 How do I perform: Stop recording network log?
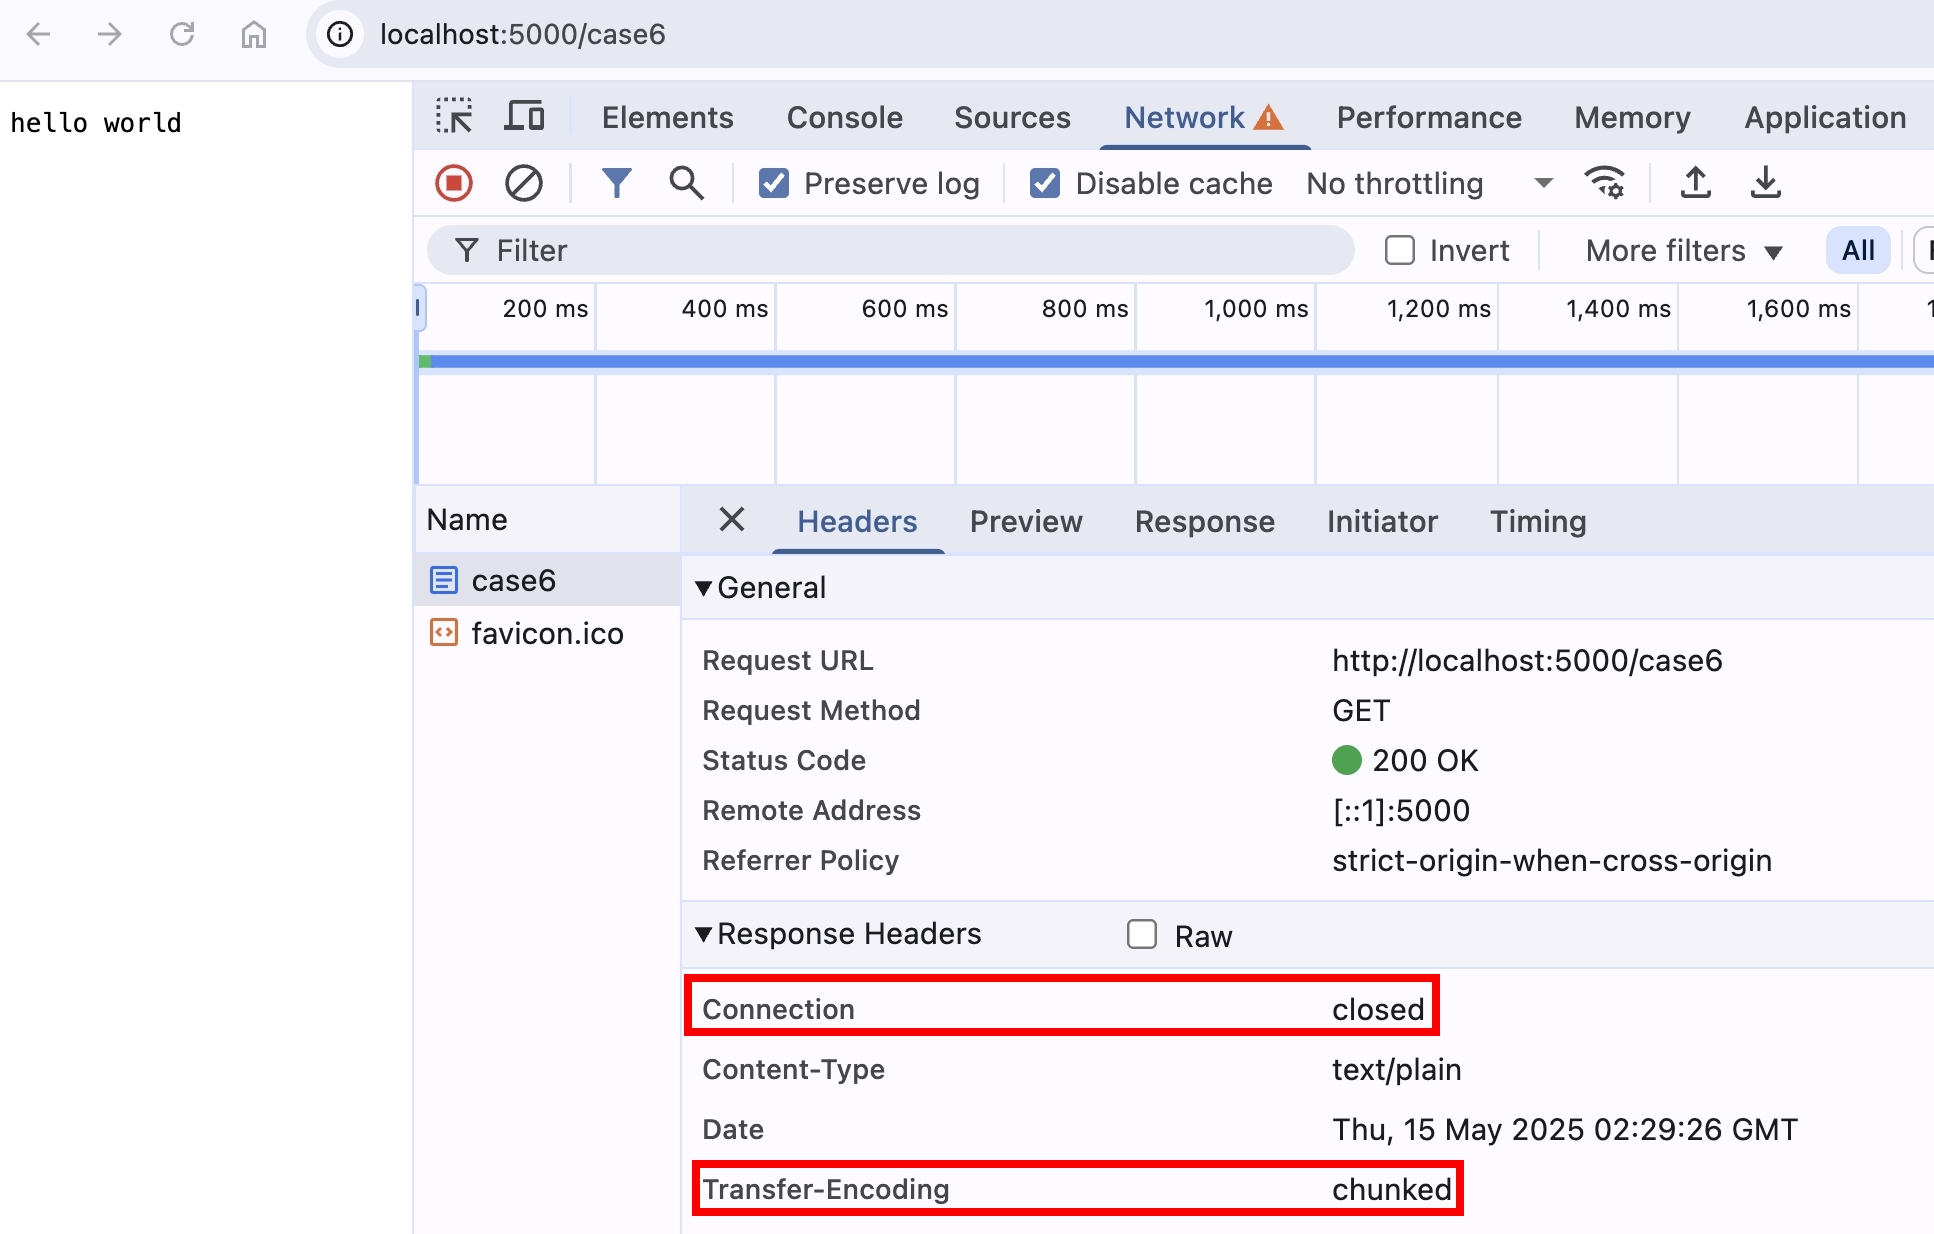click(x=454, y=183)
